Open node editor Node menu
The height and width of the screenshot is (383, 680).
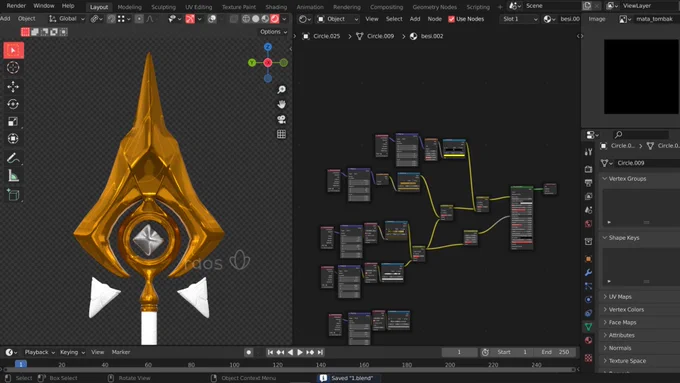pyautogui.click(x=435, y=19)
